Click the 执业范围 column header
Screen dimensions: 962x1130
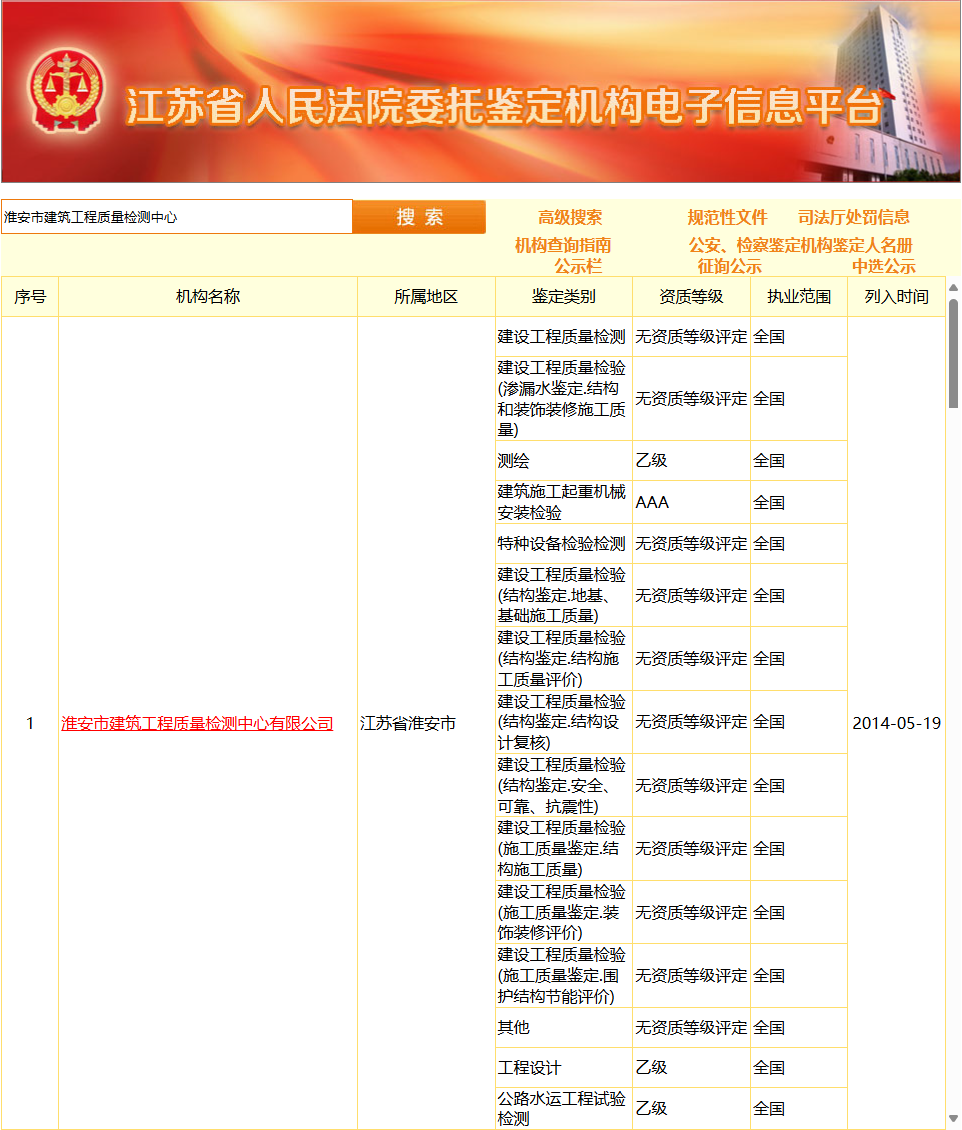(798, 296)
